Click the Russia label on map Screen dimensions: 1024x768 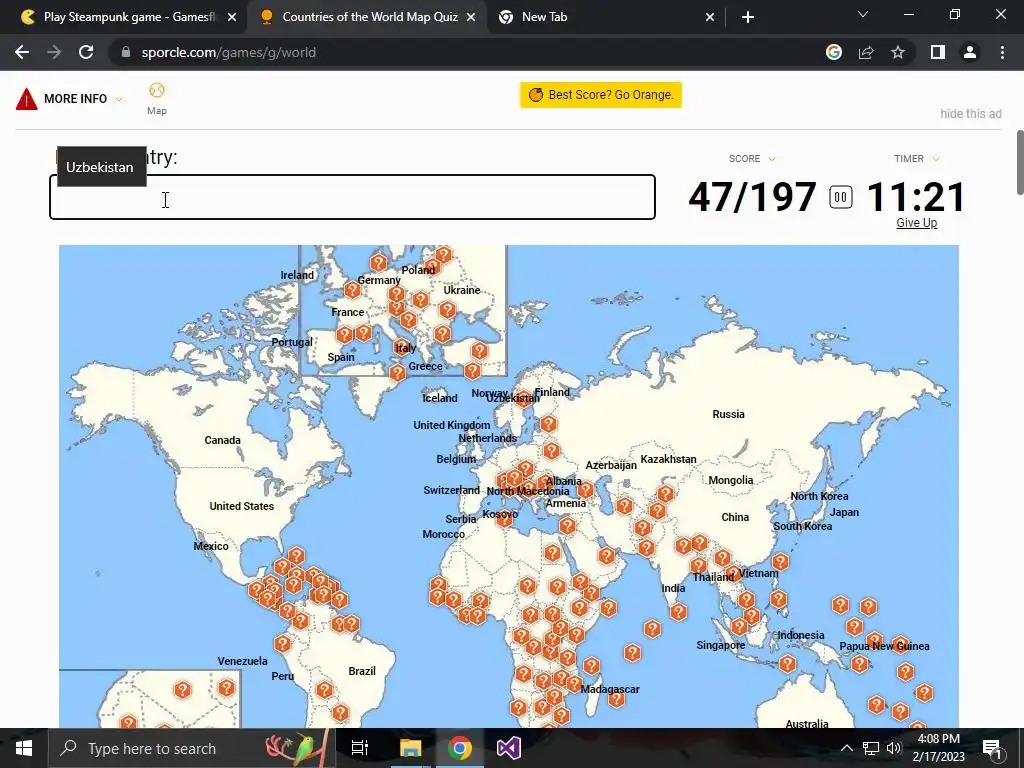(728, 414)
